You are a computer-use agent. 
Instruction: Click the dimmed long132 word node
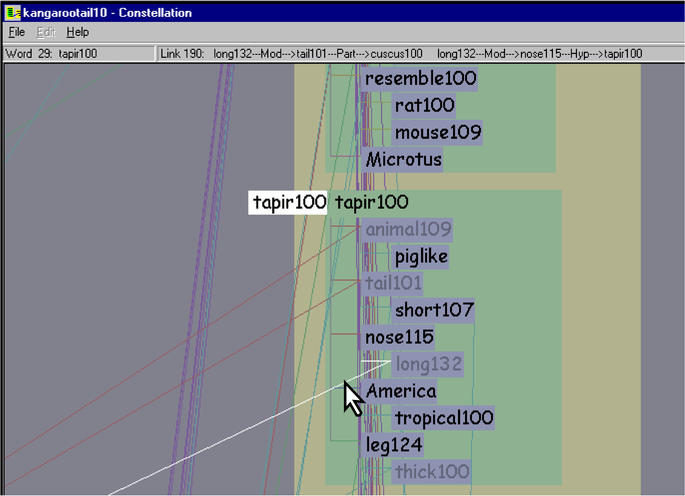429,364
